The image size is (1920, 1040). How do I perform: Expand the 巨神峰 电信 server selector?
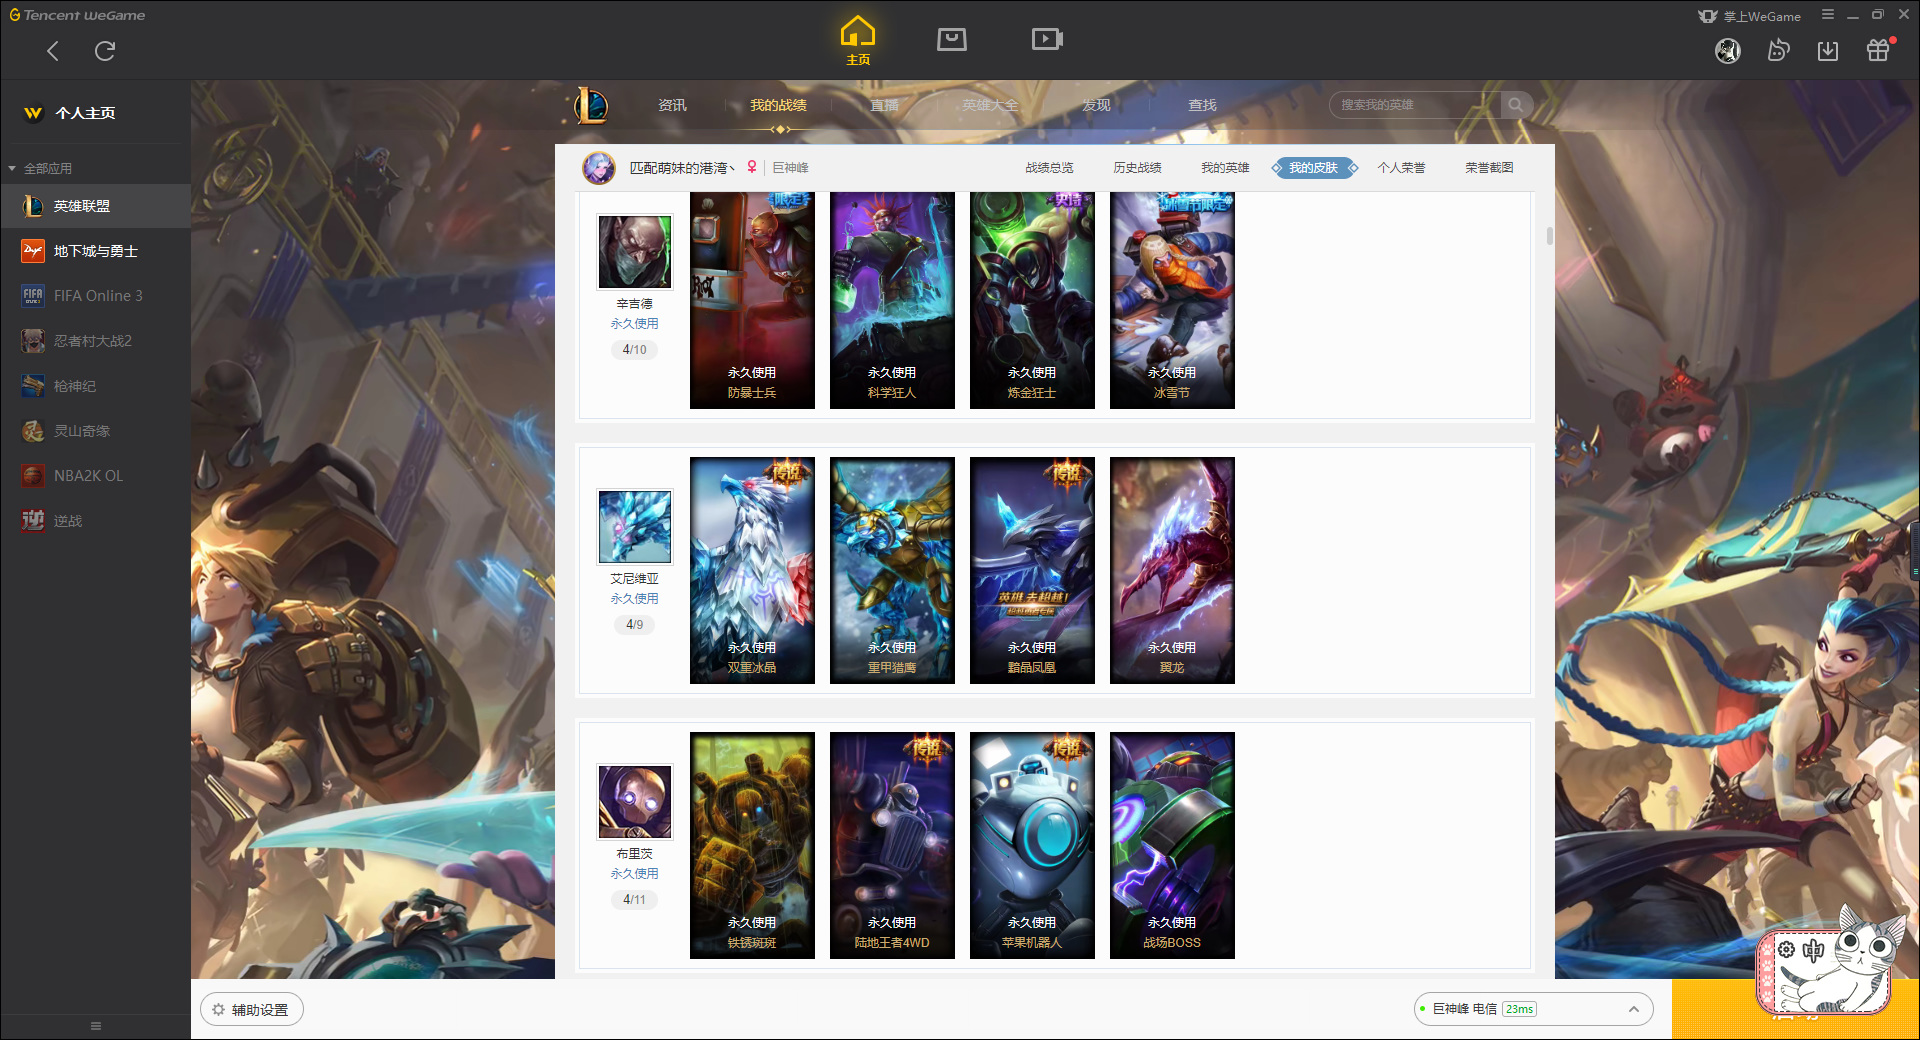pos(1533,1009)
